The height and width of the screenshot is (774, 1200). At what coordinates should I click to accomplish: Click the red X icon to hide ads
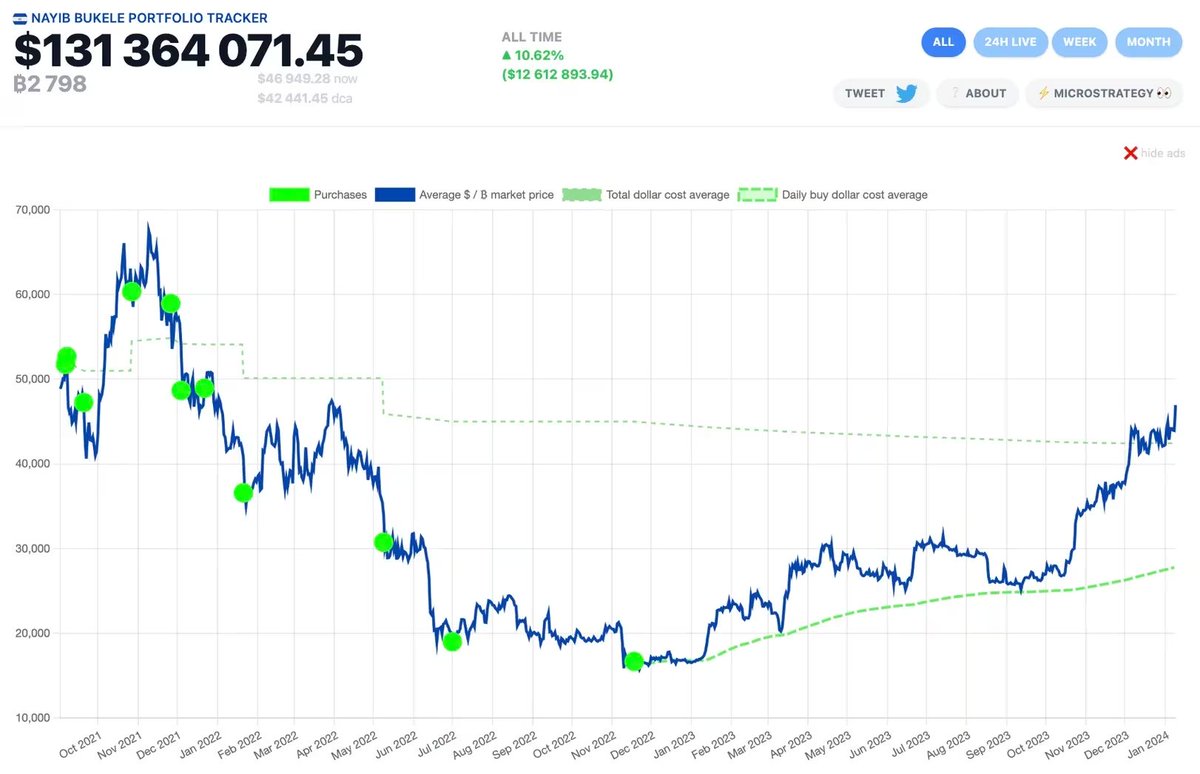(1130, 153)
